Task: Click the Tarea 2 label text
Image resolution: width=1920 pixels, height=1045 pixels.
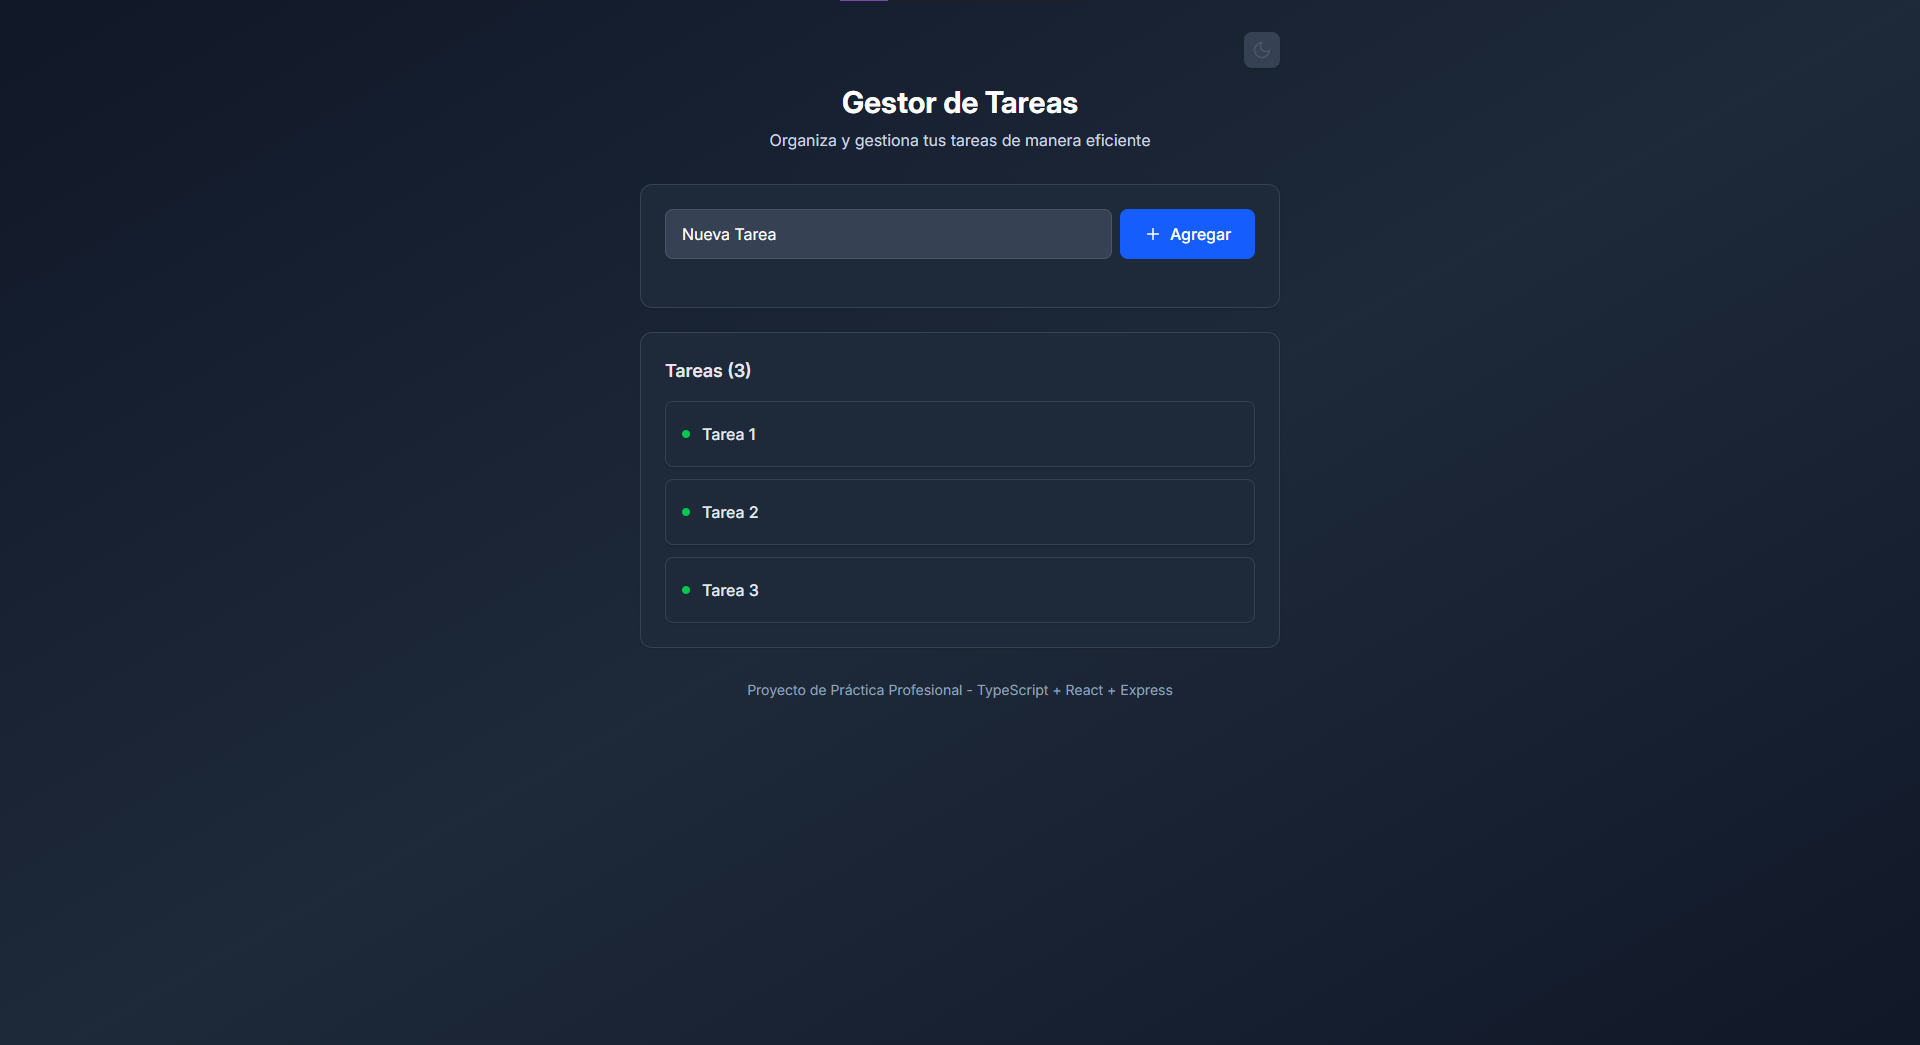Action: (730, 512)
